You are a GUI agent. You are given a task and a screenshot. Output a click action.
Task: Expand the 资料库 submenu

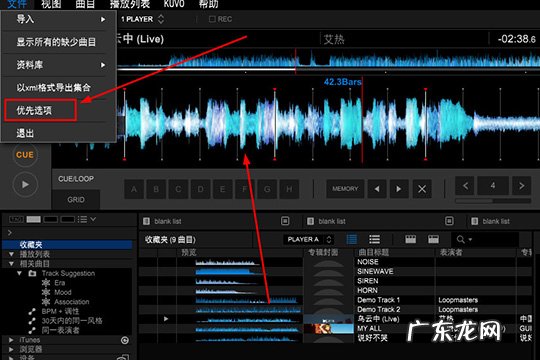pos(59,65)
